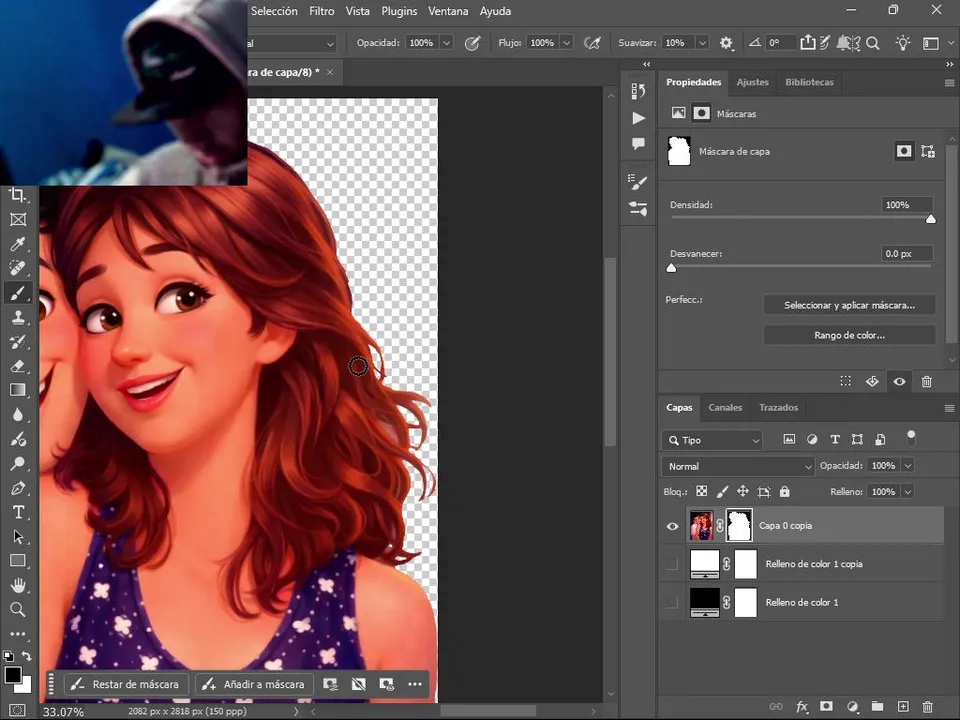
Task: Open Opacidad dropdown in options bar
Action: (x=447, y=43)
